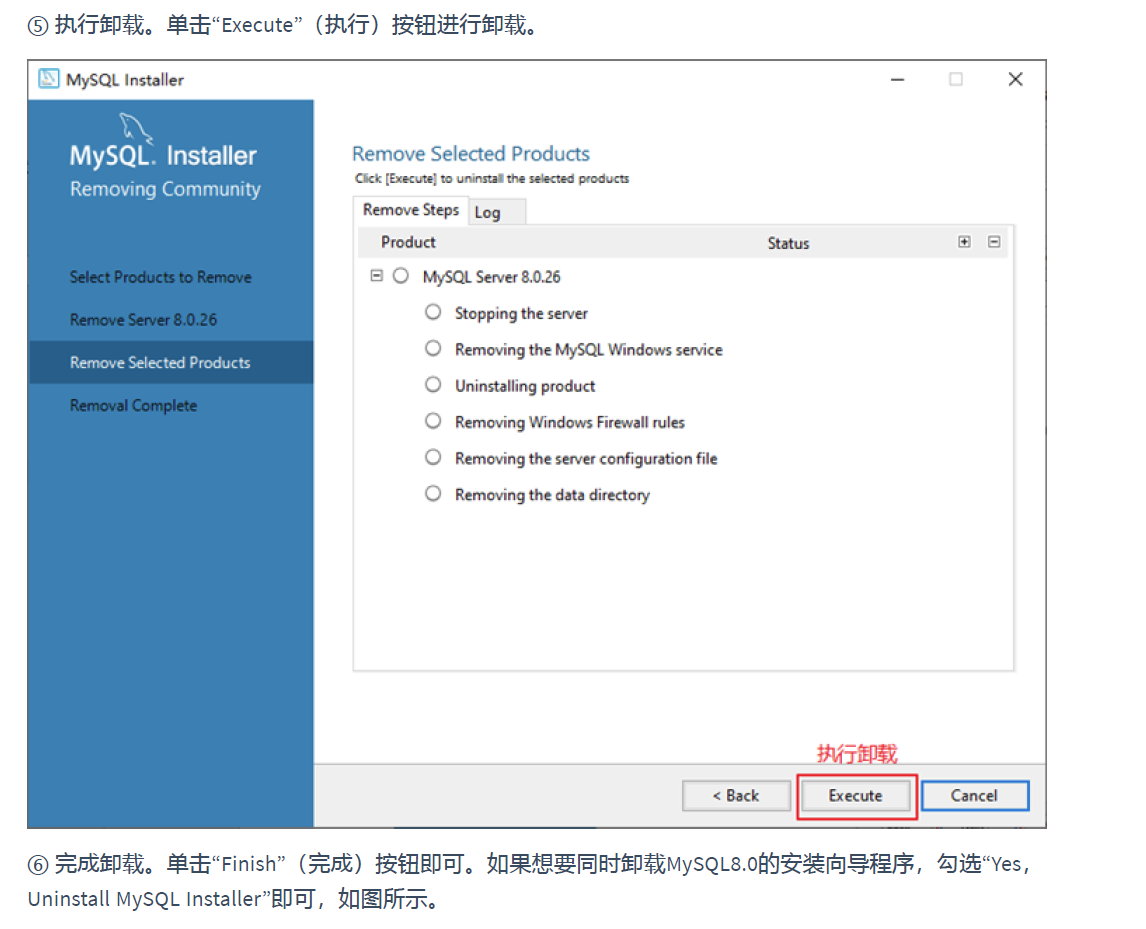Select Remove Selected Products sidebar step

click(171, 363)
